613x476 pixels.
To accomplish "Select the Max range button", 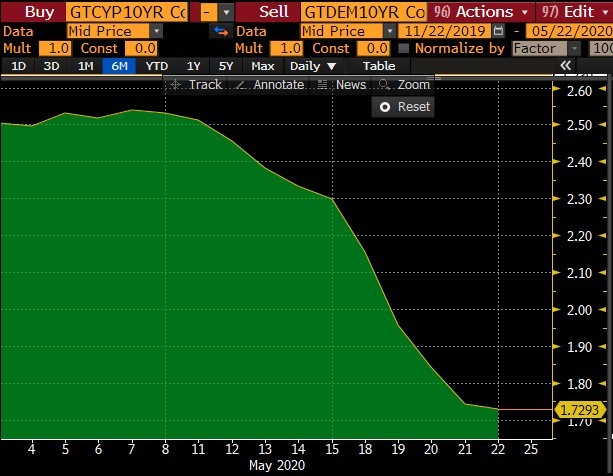I will click(263, 66).
